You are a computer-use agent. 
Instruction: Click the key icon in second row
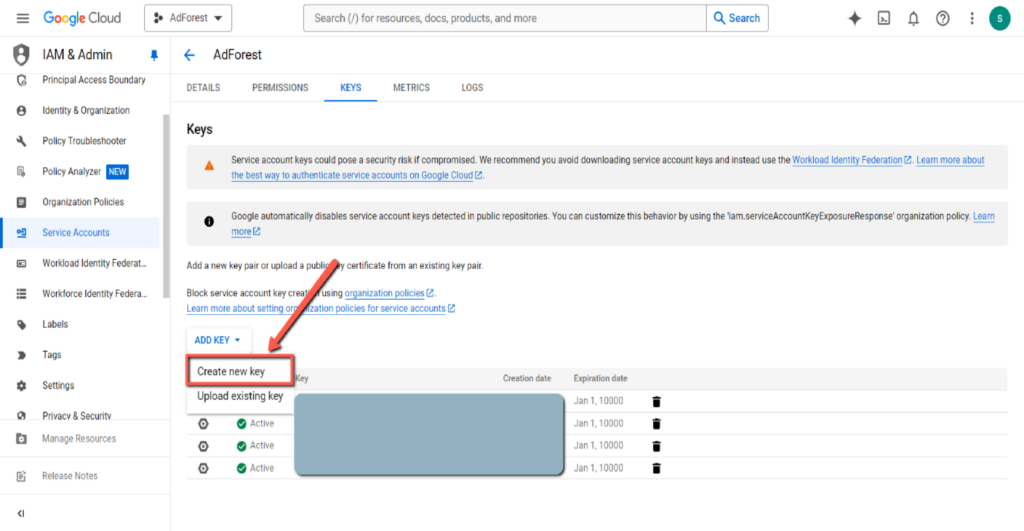pyautogui.click(x=203, y=424)
